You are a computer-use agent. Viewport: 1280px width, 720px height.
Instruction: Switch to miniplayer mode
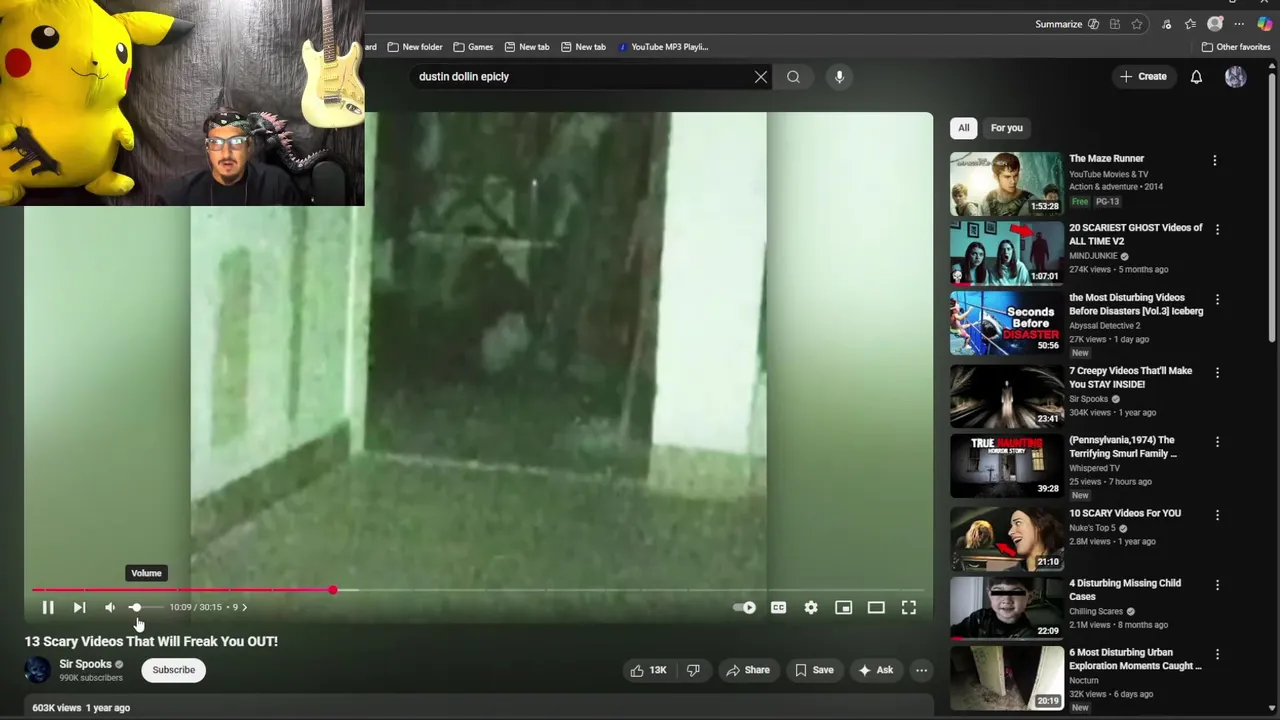[843, 607]
